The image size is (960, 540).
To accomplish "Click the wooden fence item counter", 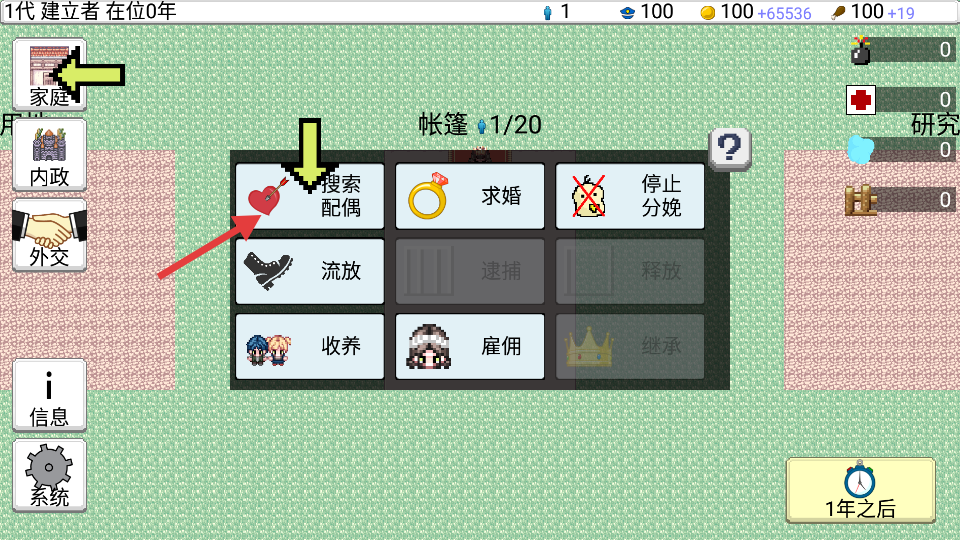I will click(900, 200).
